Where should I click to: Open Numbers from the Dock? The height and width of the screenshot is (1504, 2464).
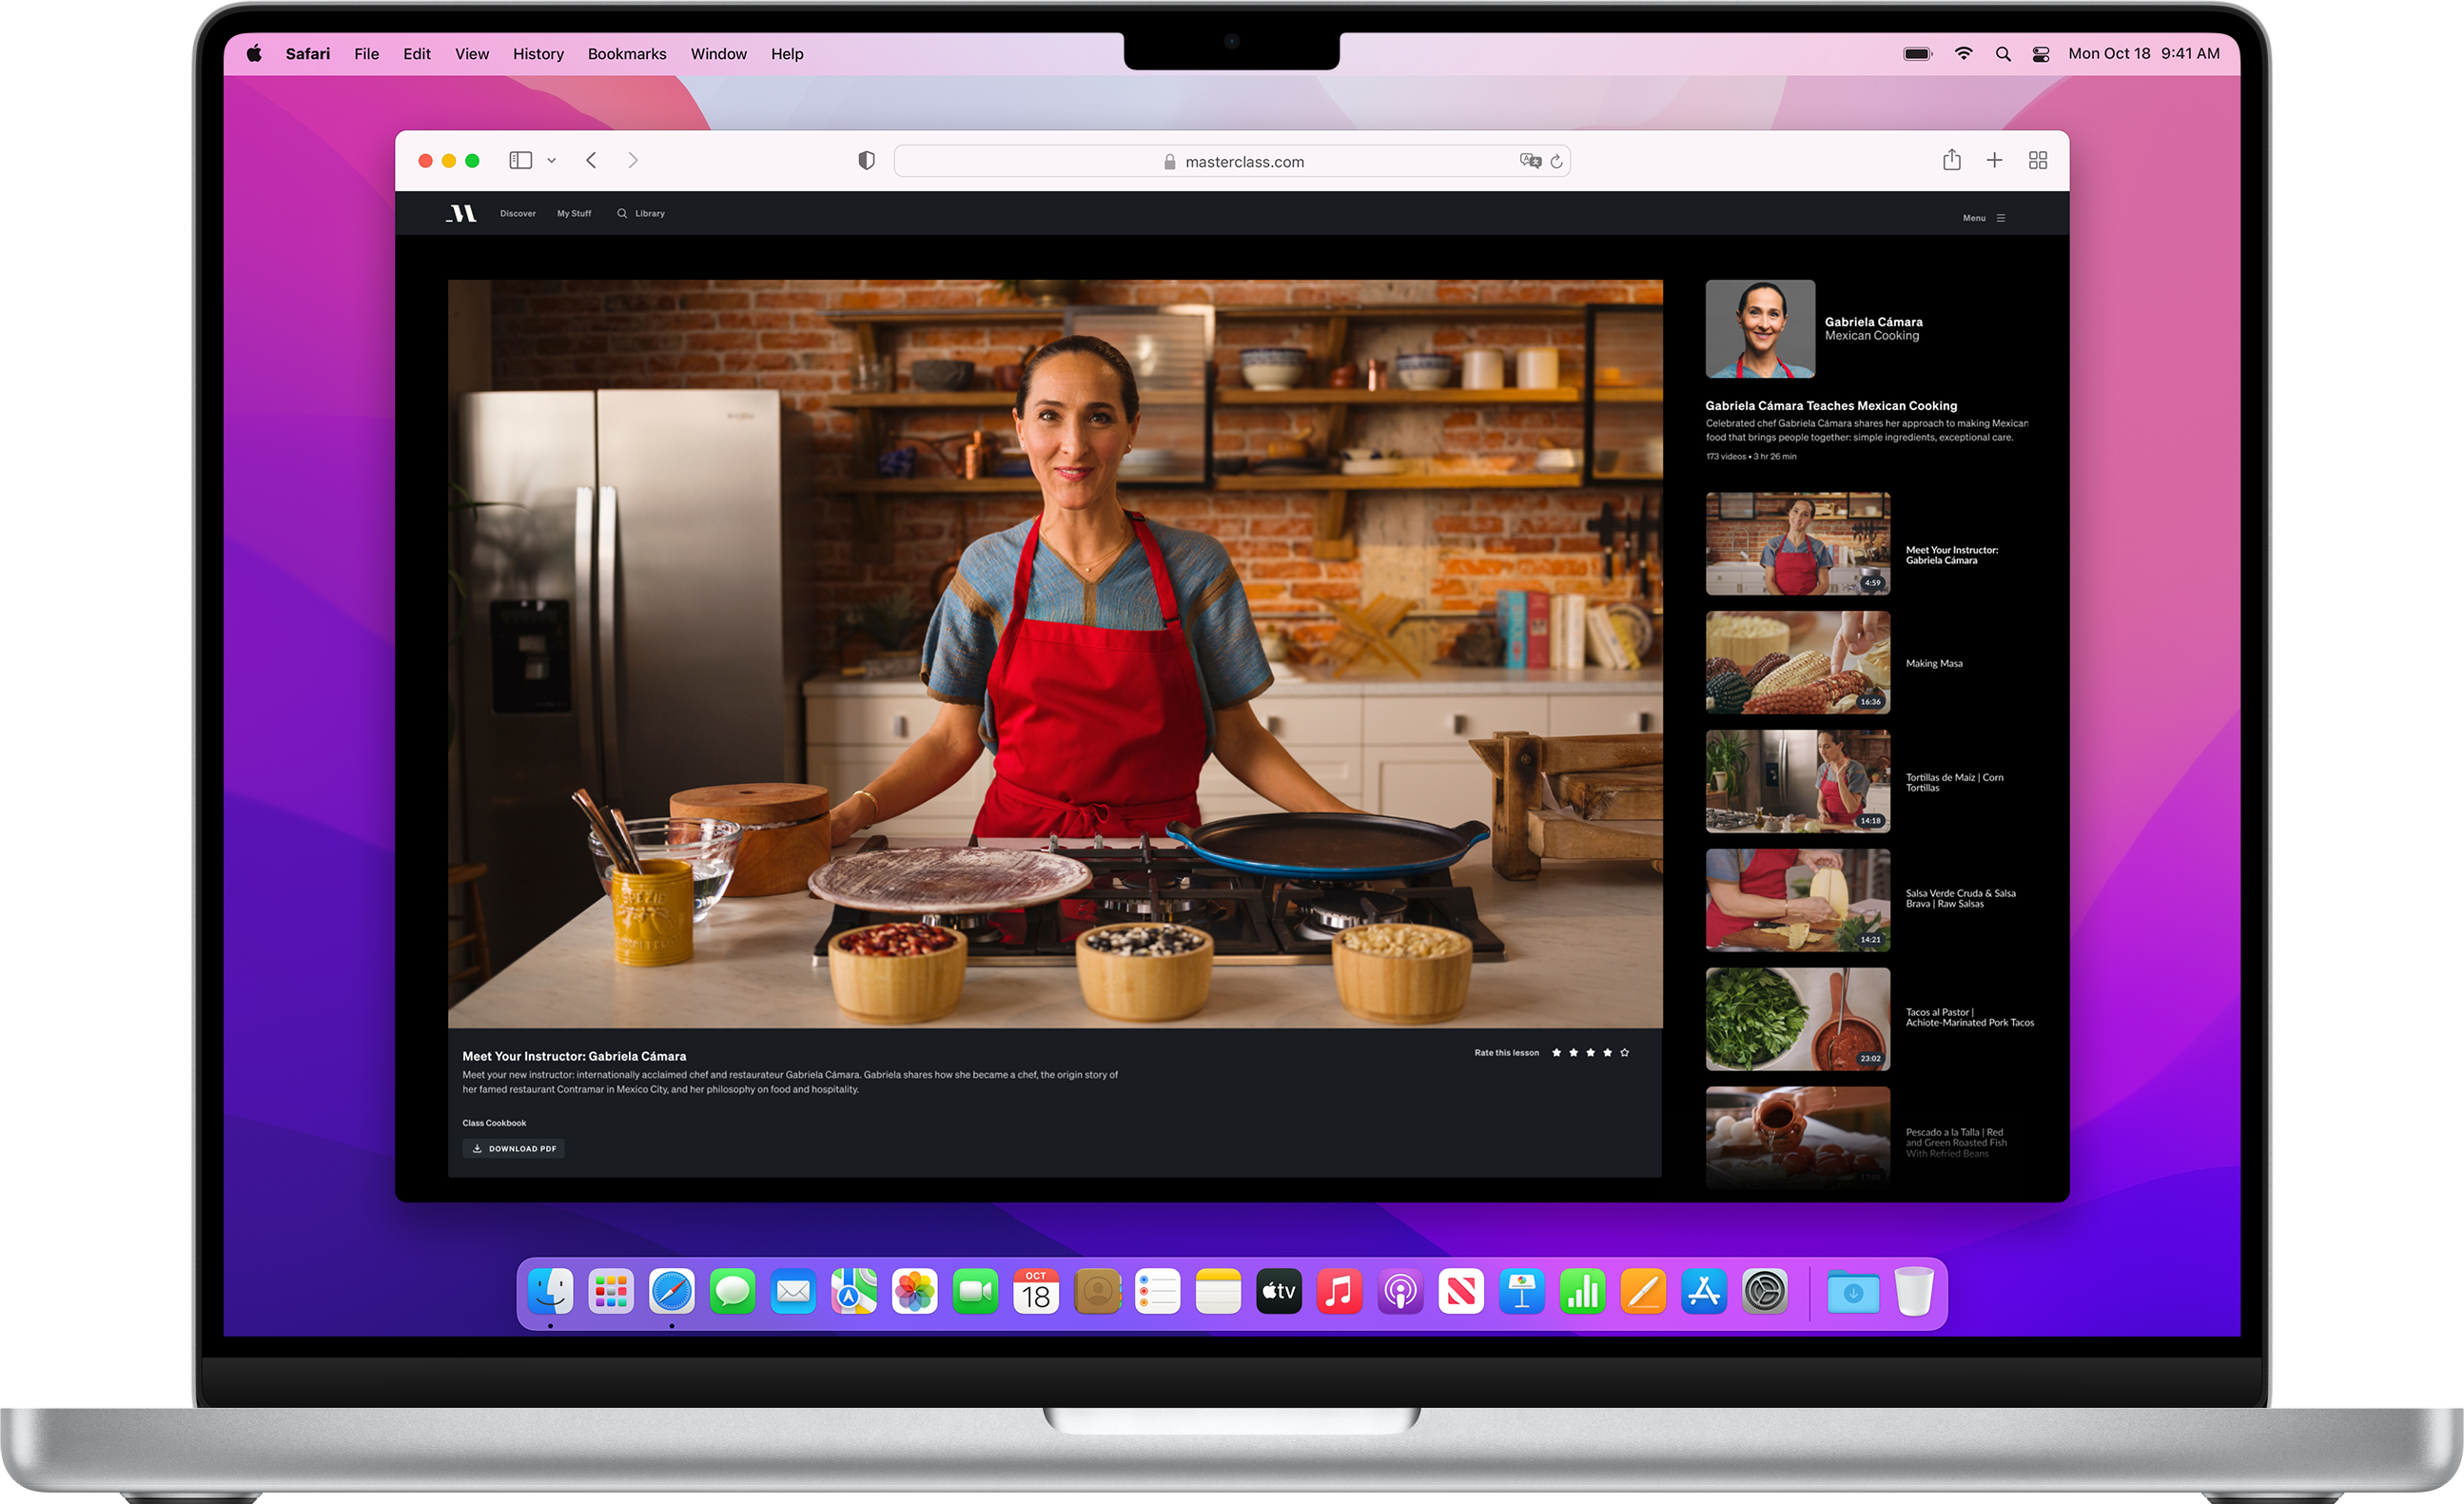pos(1583,1292)
